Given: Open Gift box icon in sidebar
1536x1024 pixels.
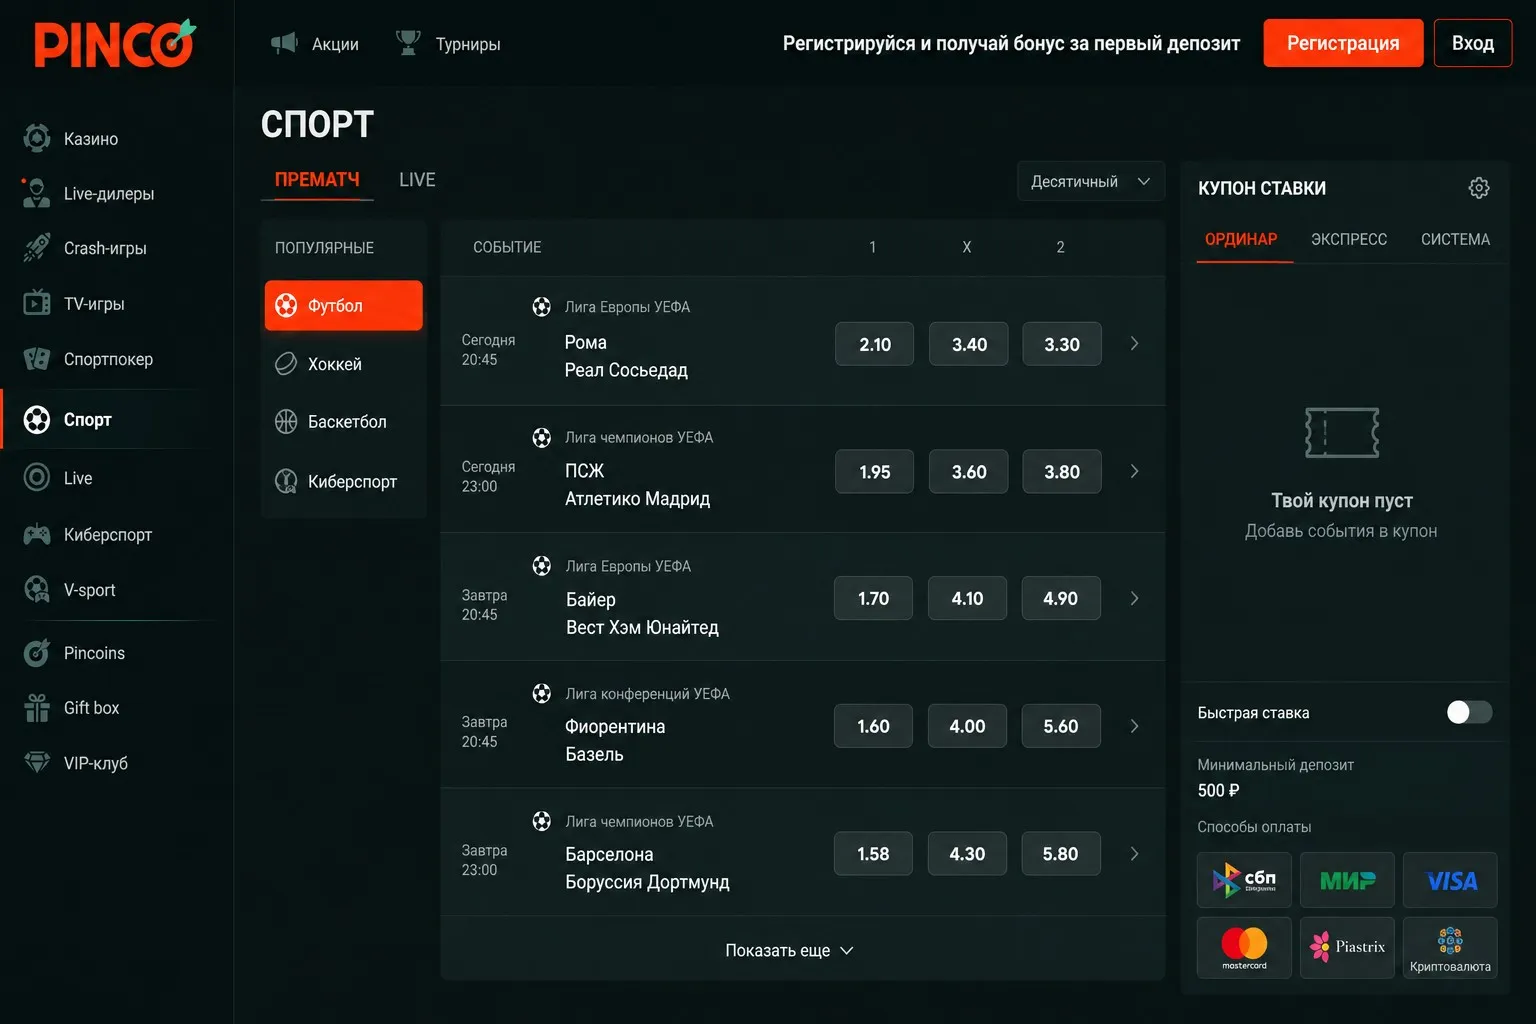Looking at the screenshot, I should click(37, 708).
